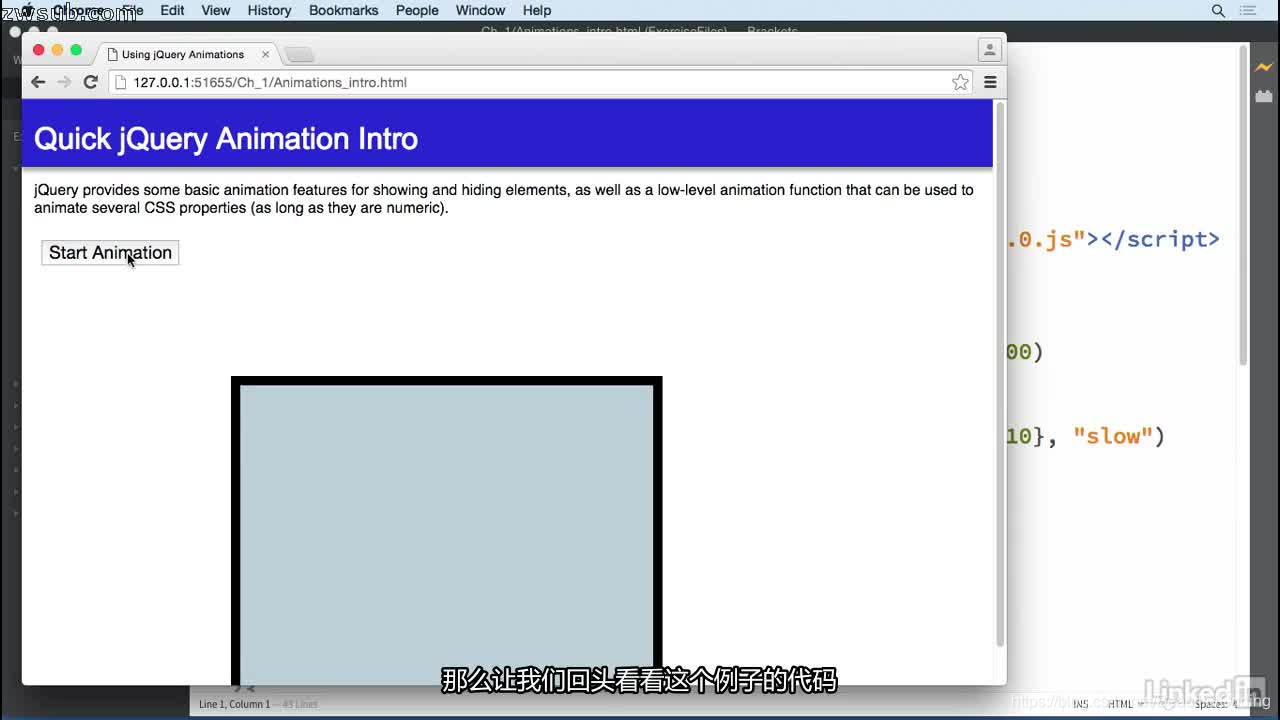This screenshot has width=1280, height=720.
Task: Close the Using jQuery Animations tab
Action: 265,54
